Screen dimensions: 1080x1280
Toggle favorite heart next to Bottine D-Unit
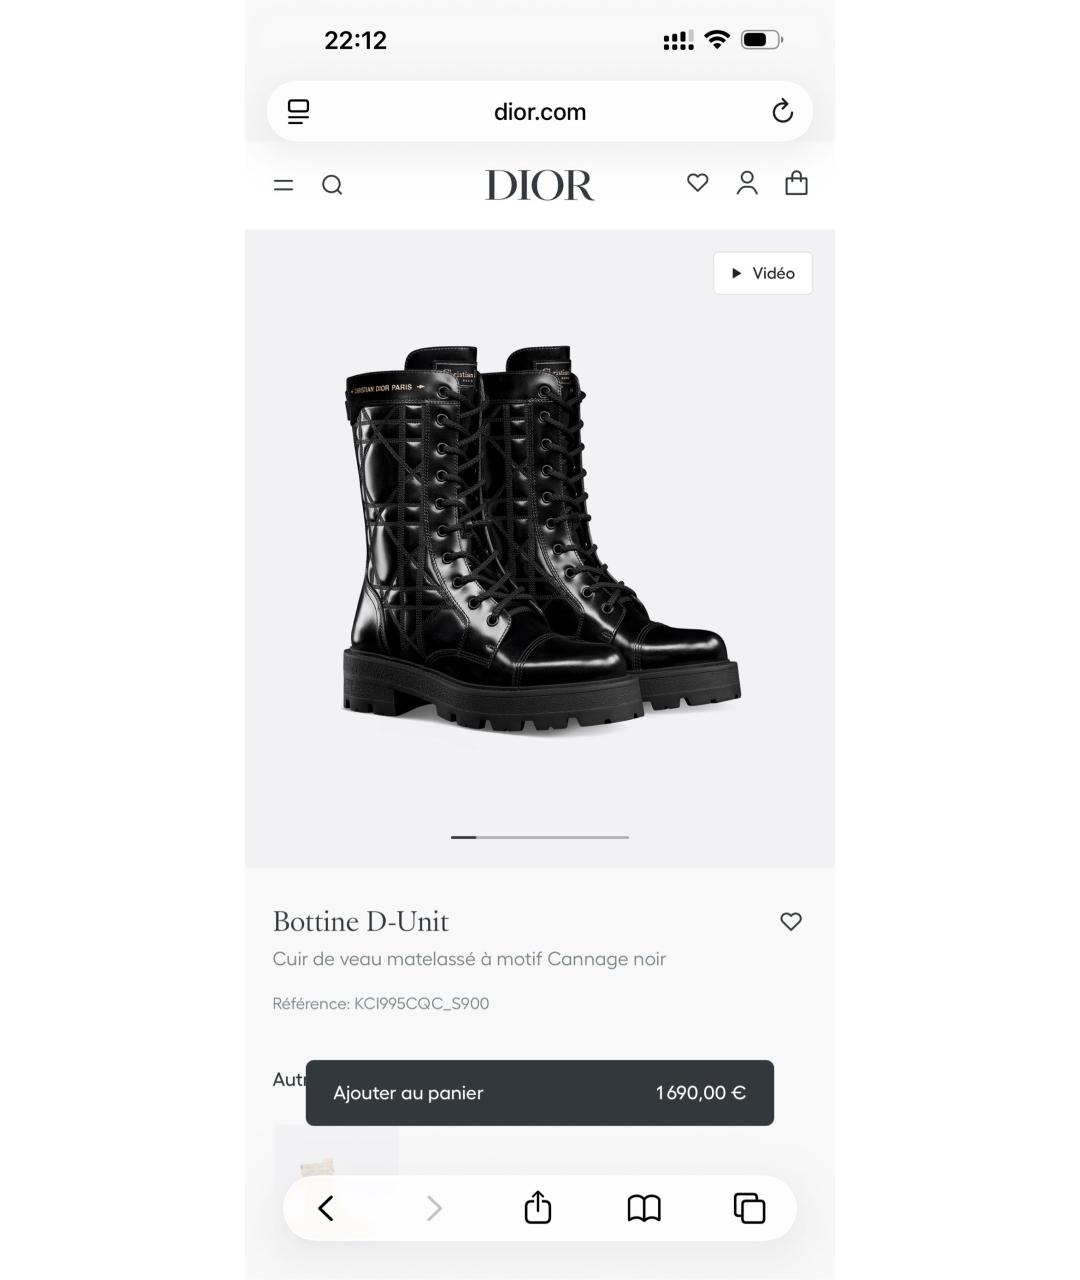(791, 921)
